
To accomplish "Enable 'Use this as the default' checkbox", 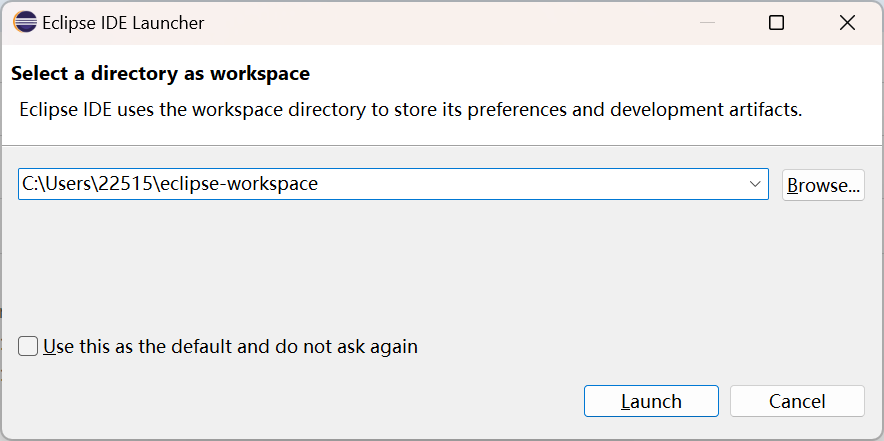I will (x=29, y=347).
